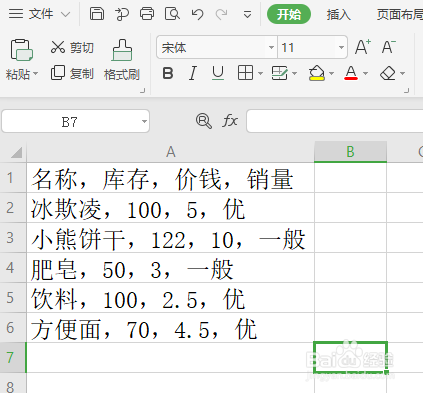
Task: Click cell with 肥皂，50，3，一般
Action: tap(170, 268)
